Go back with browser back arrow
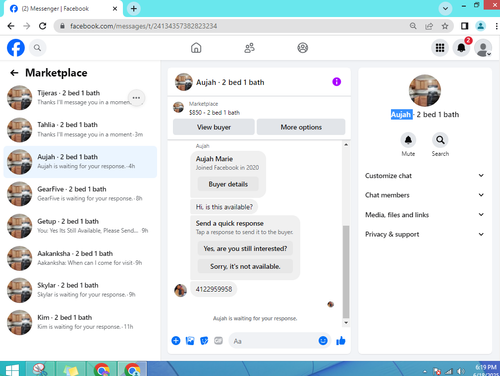The image size is (500, 376). coord(11,26)
